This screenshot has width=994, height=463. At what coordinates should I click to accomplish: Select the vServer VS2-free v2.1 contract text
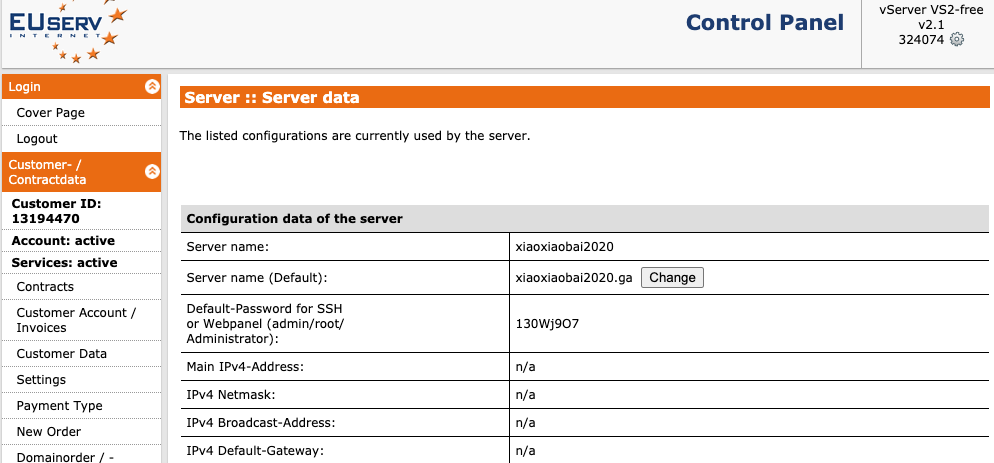pos(931,17)
